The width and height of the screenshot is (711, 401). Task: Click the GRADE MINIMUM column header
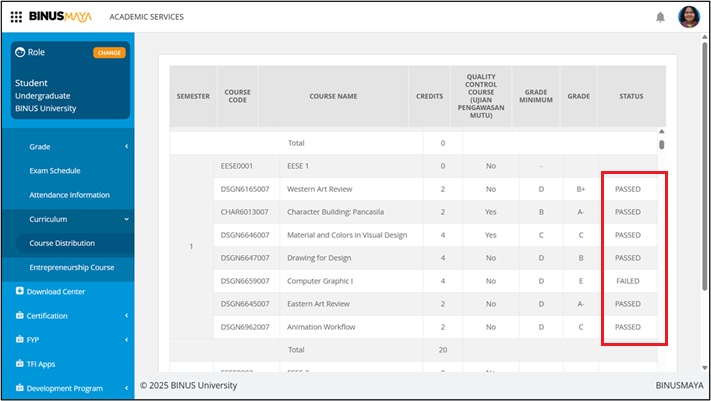536,96
